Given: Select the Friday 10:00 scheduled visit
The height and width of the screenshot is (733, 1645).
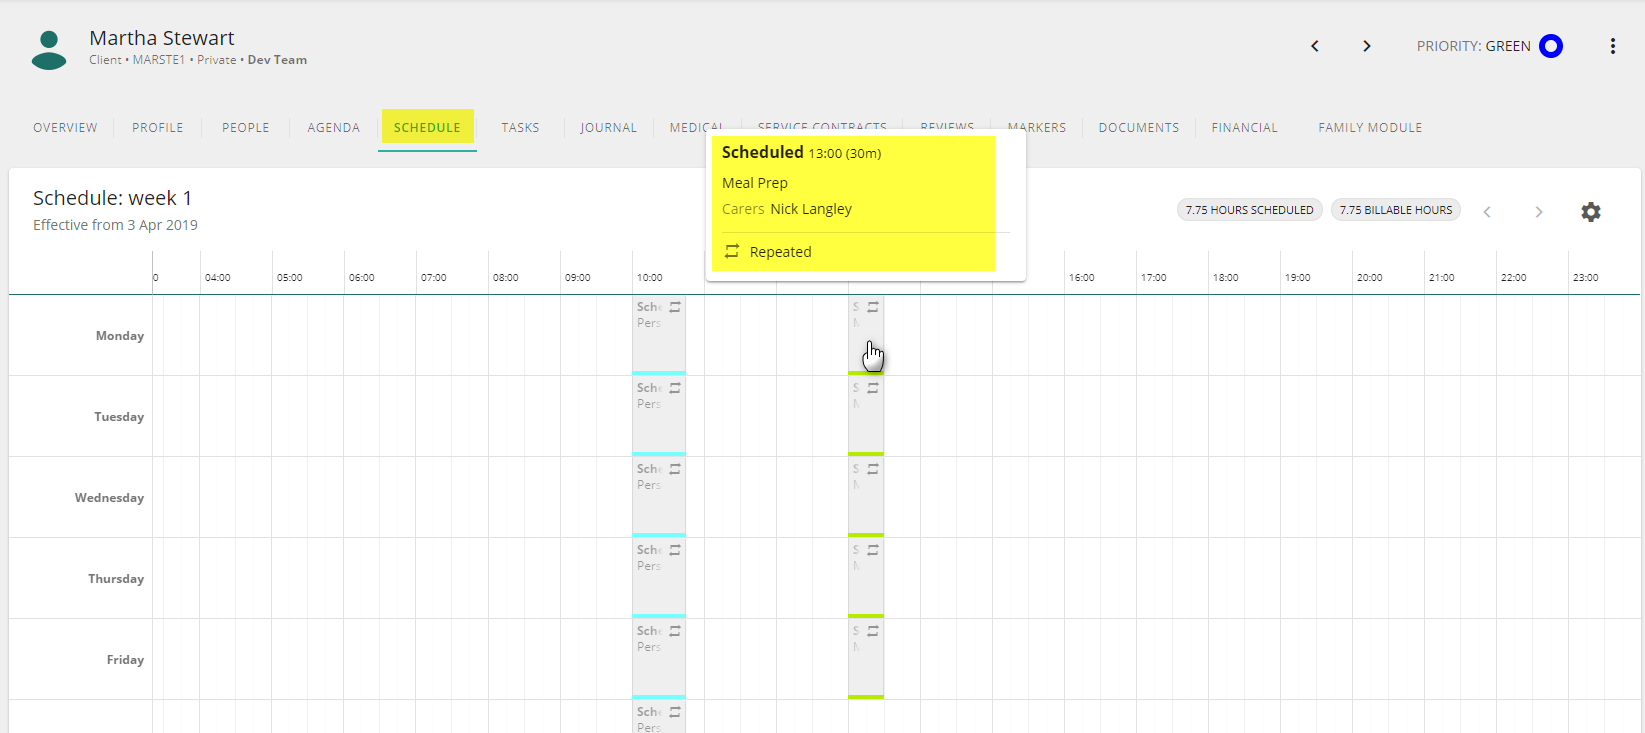Looking at the screenshot, I should coord(659,658).
